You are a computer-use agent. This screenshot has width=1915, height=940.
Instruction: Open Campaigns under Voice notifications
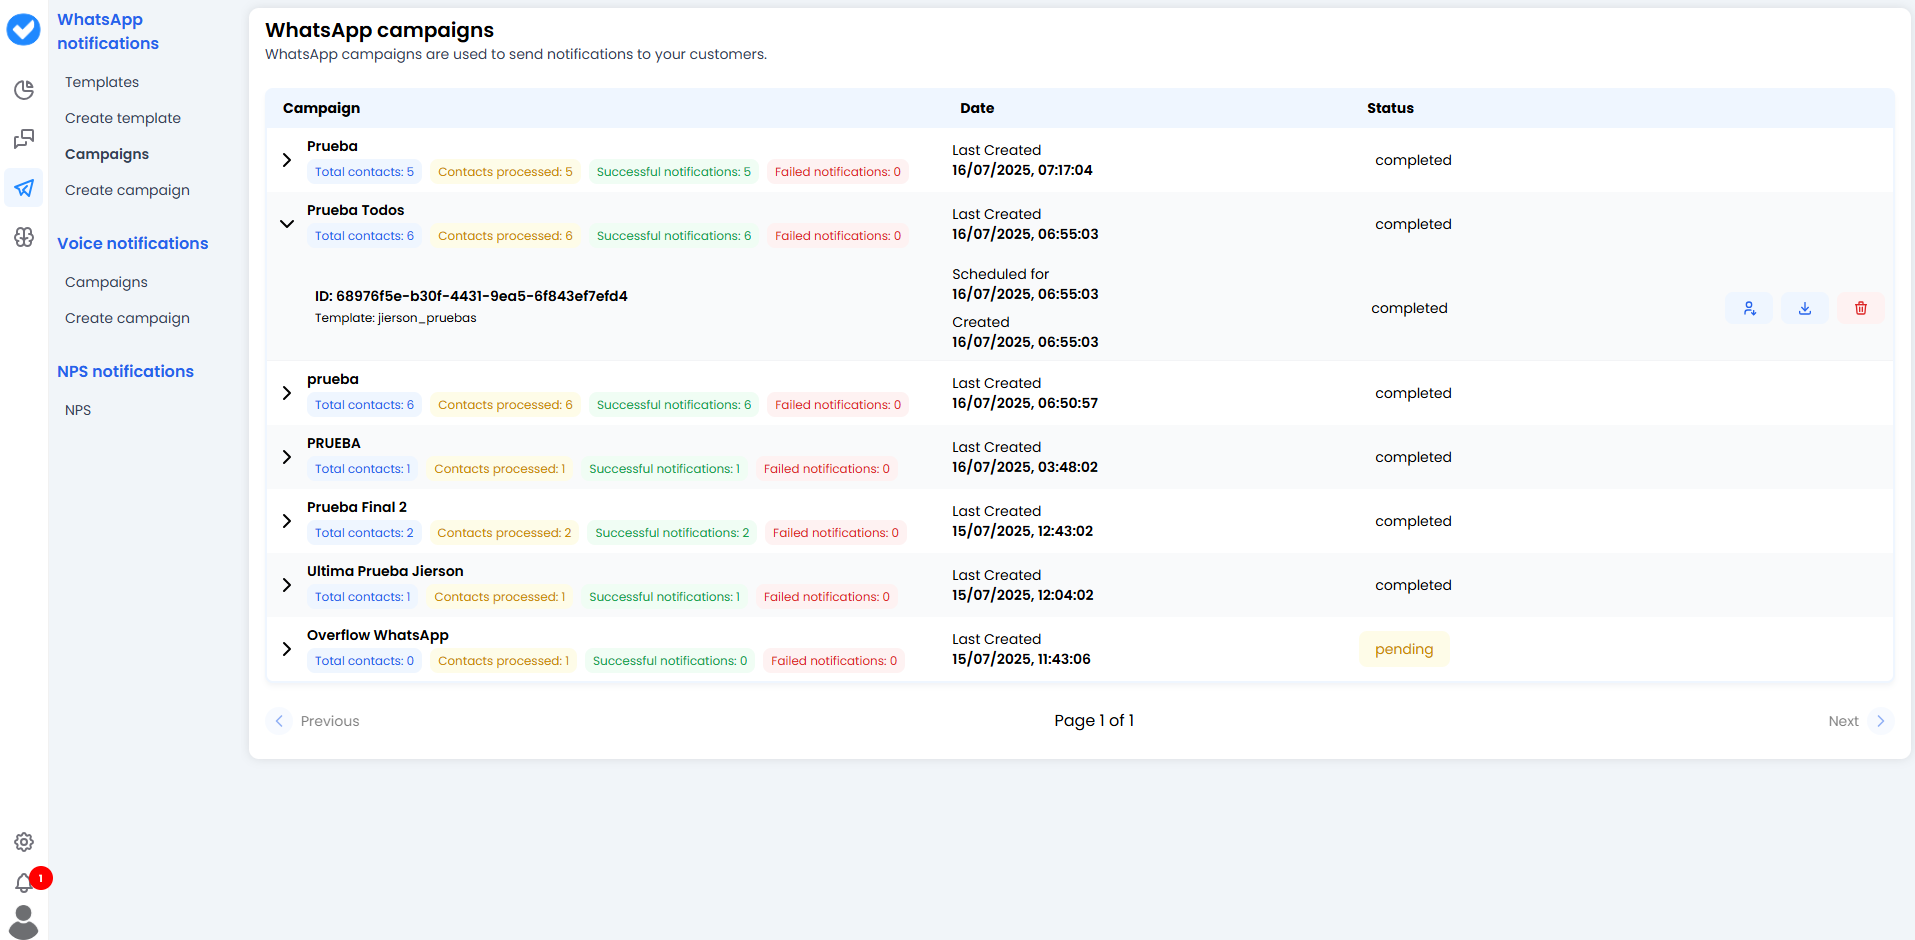106,282
